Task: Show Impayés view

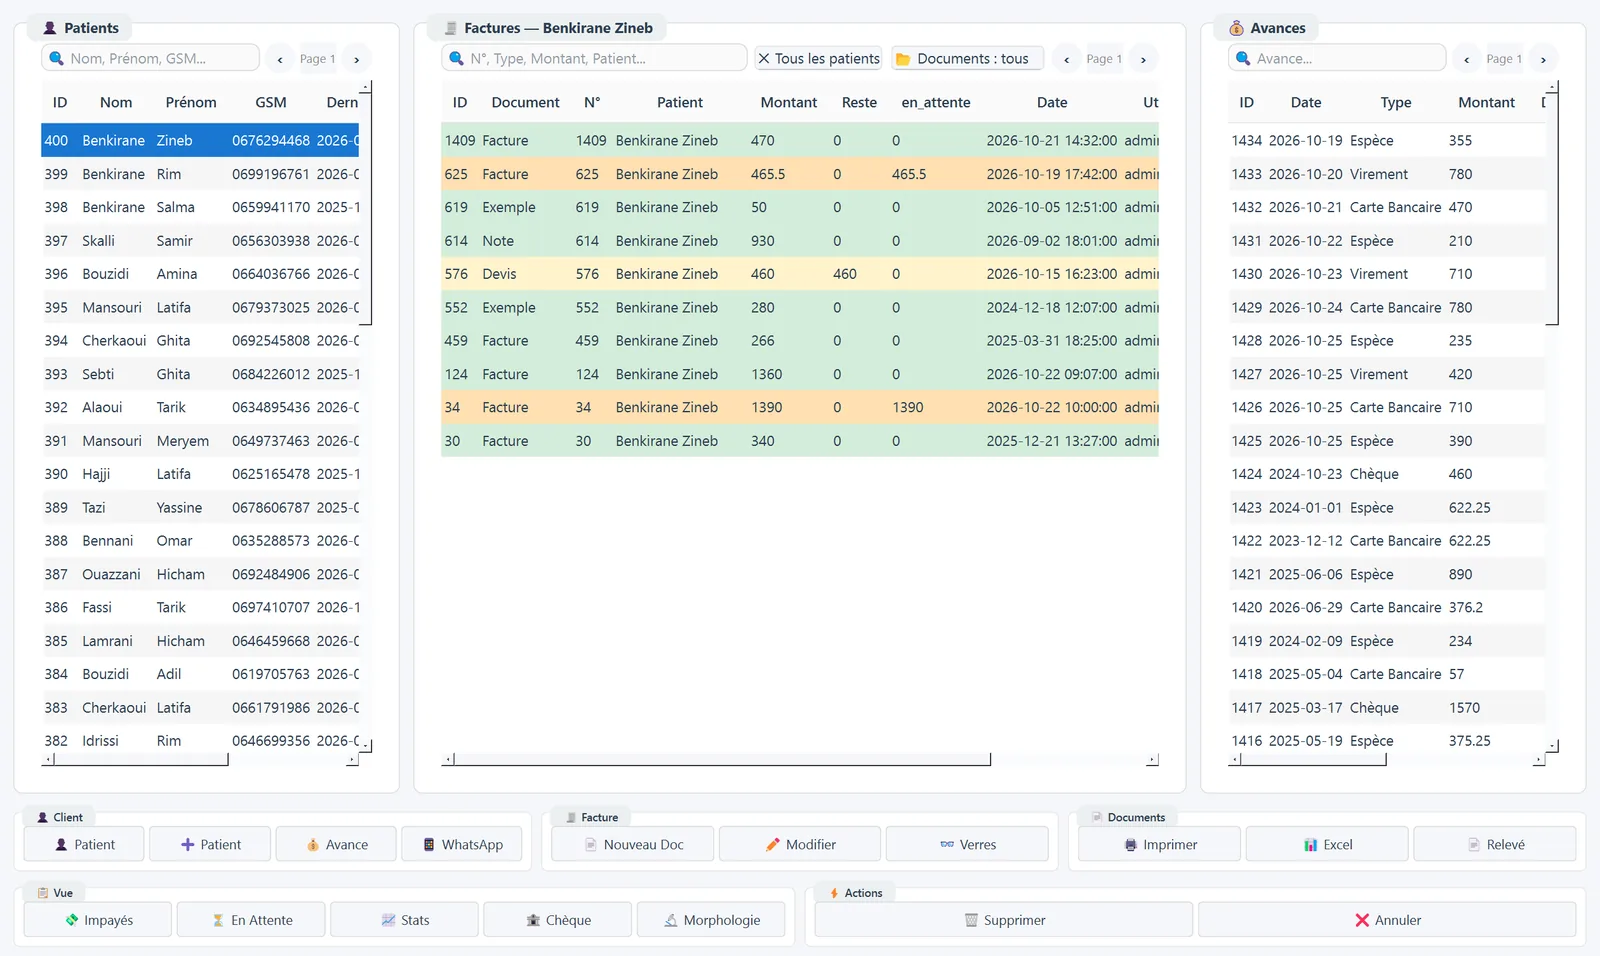Action: click(x=98, y=920)
